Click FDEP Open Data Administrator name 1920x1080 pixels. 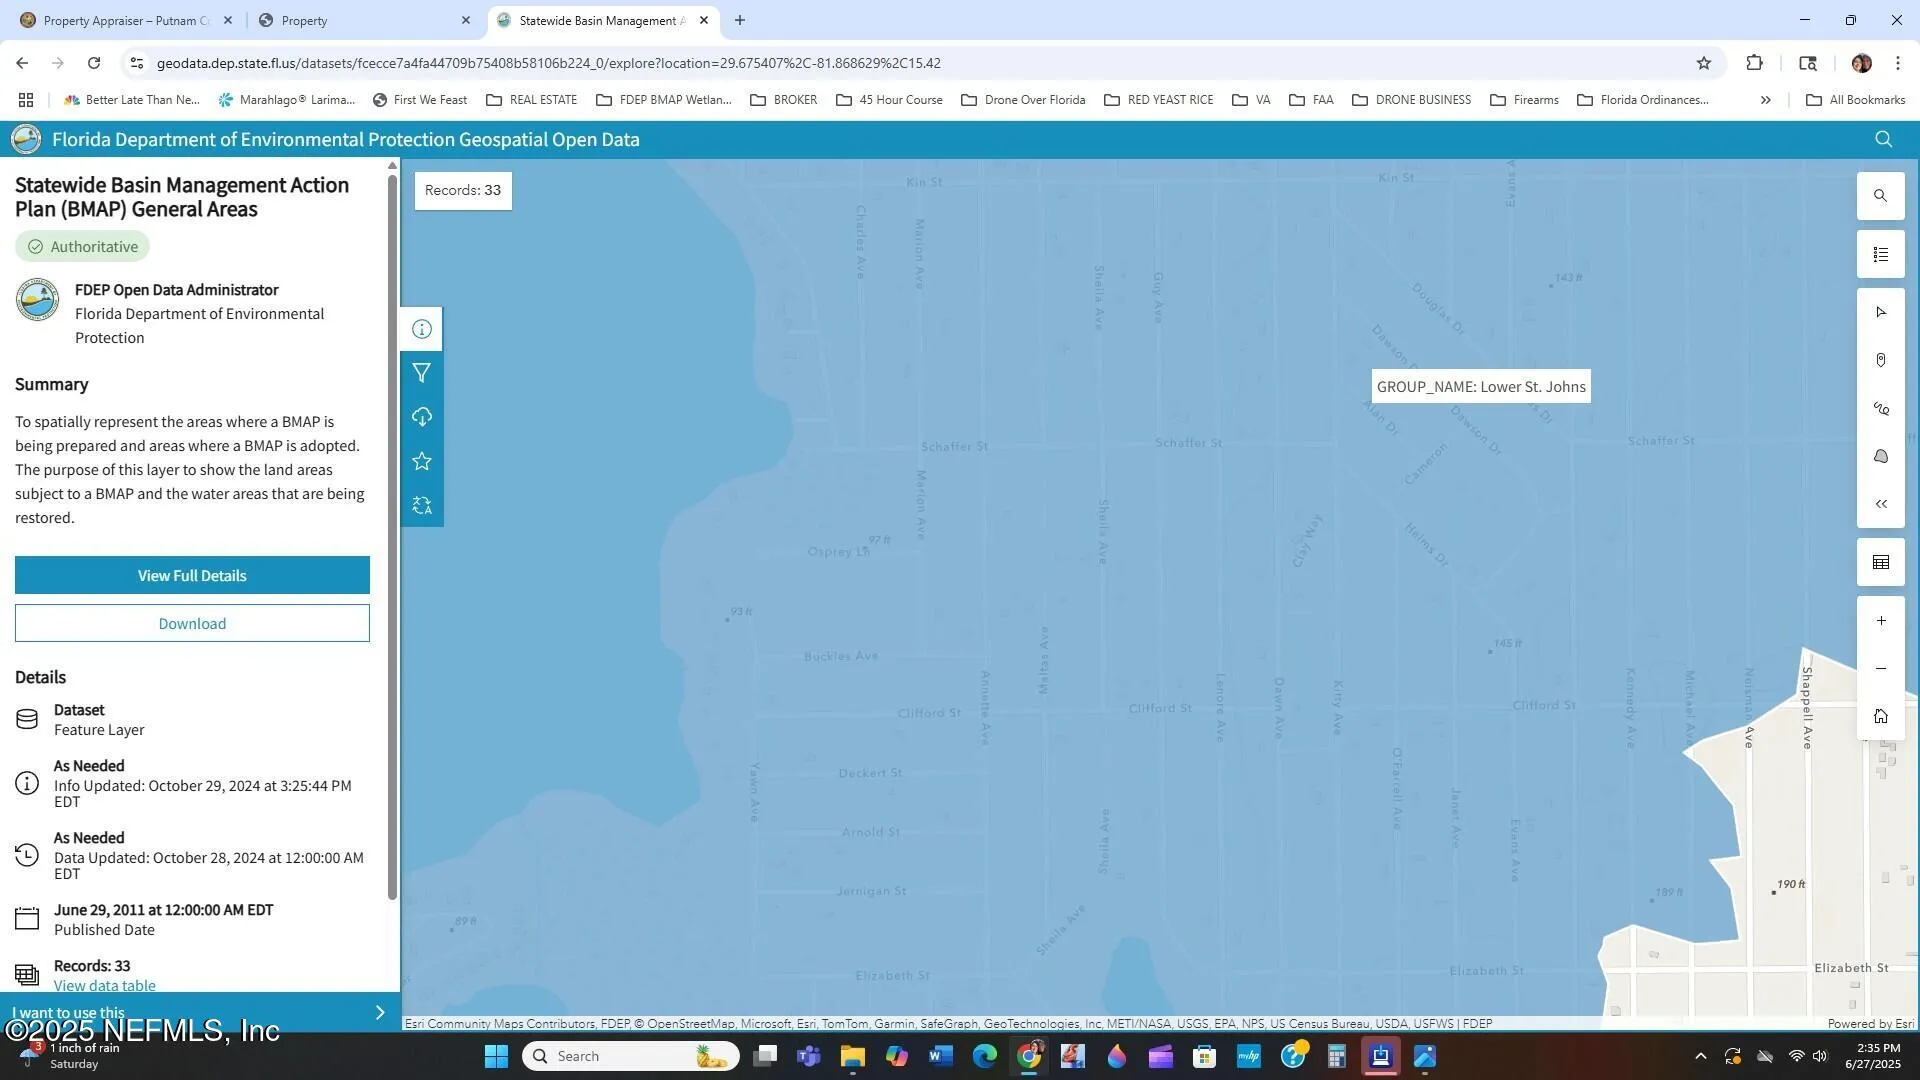coord(177,290)
